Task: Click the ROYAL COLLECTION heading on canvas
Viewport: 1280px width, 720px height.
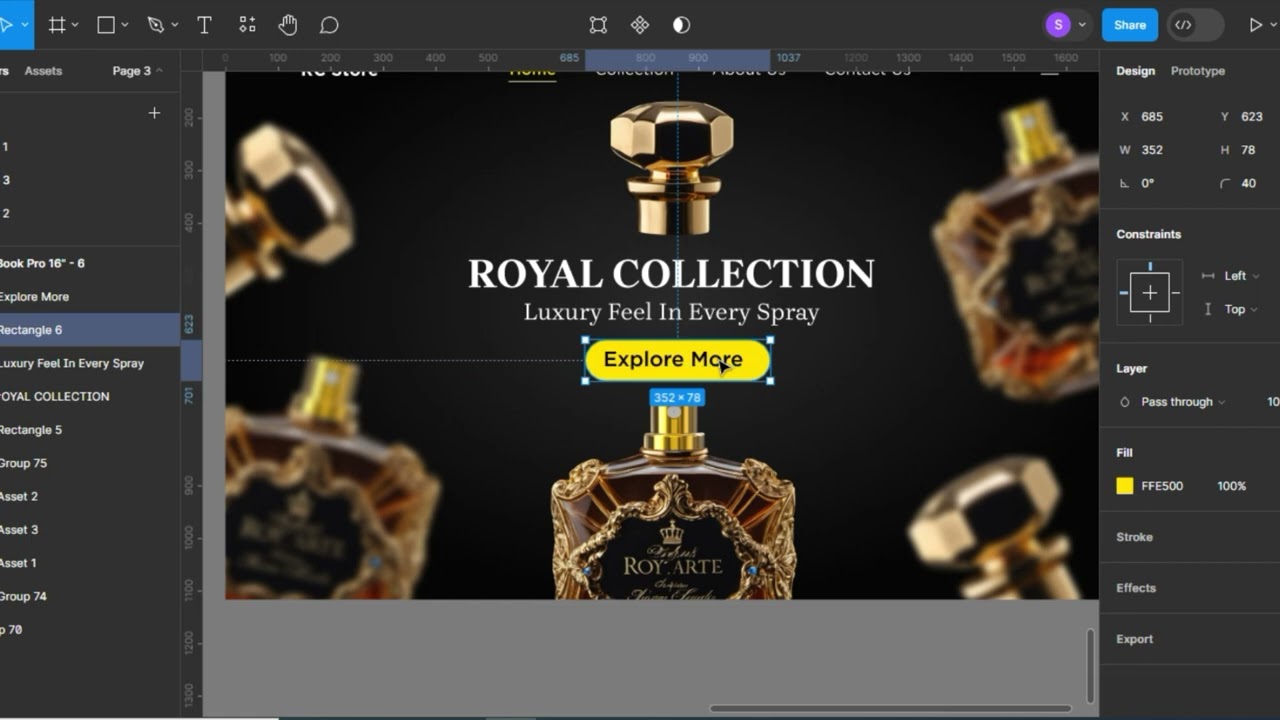Action: click(671, 274)
